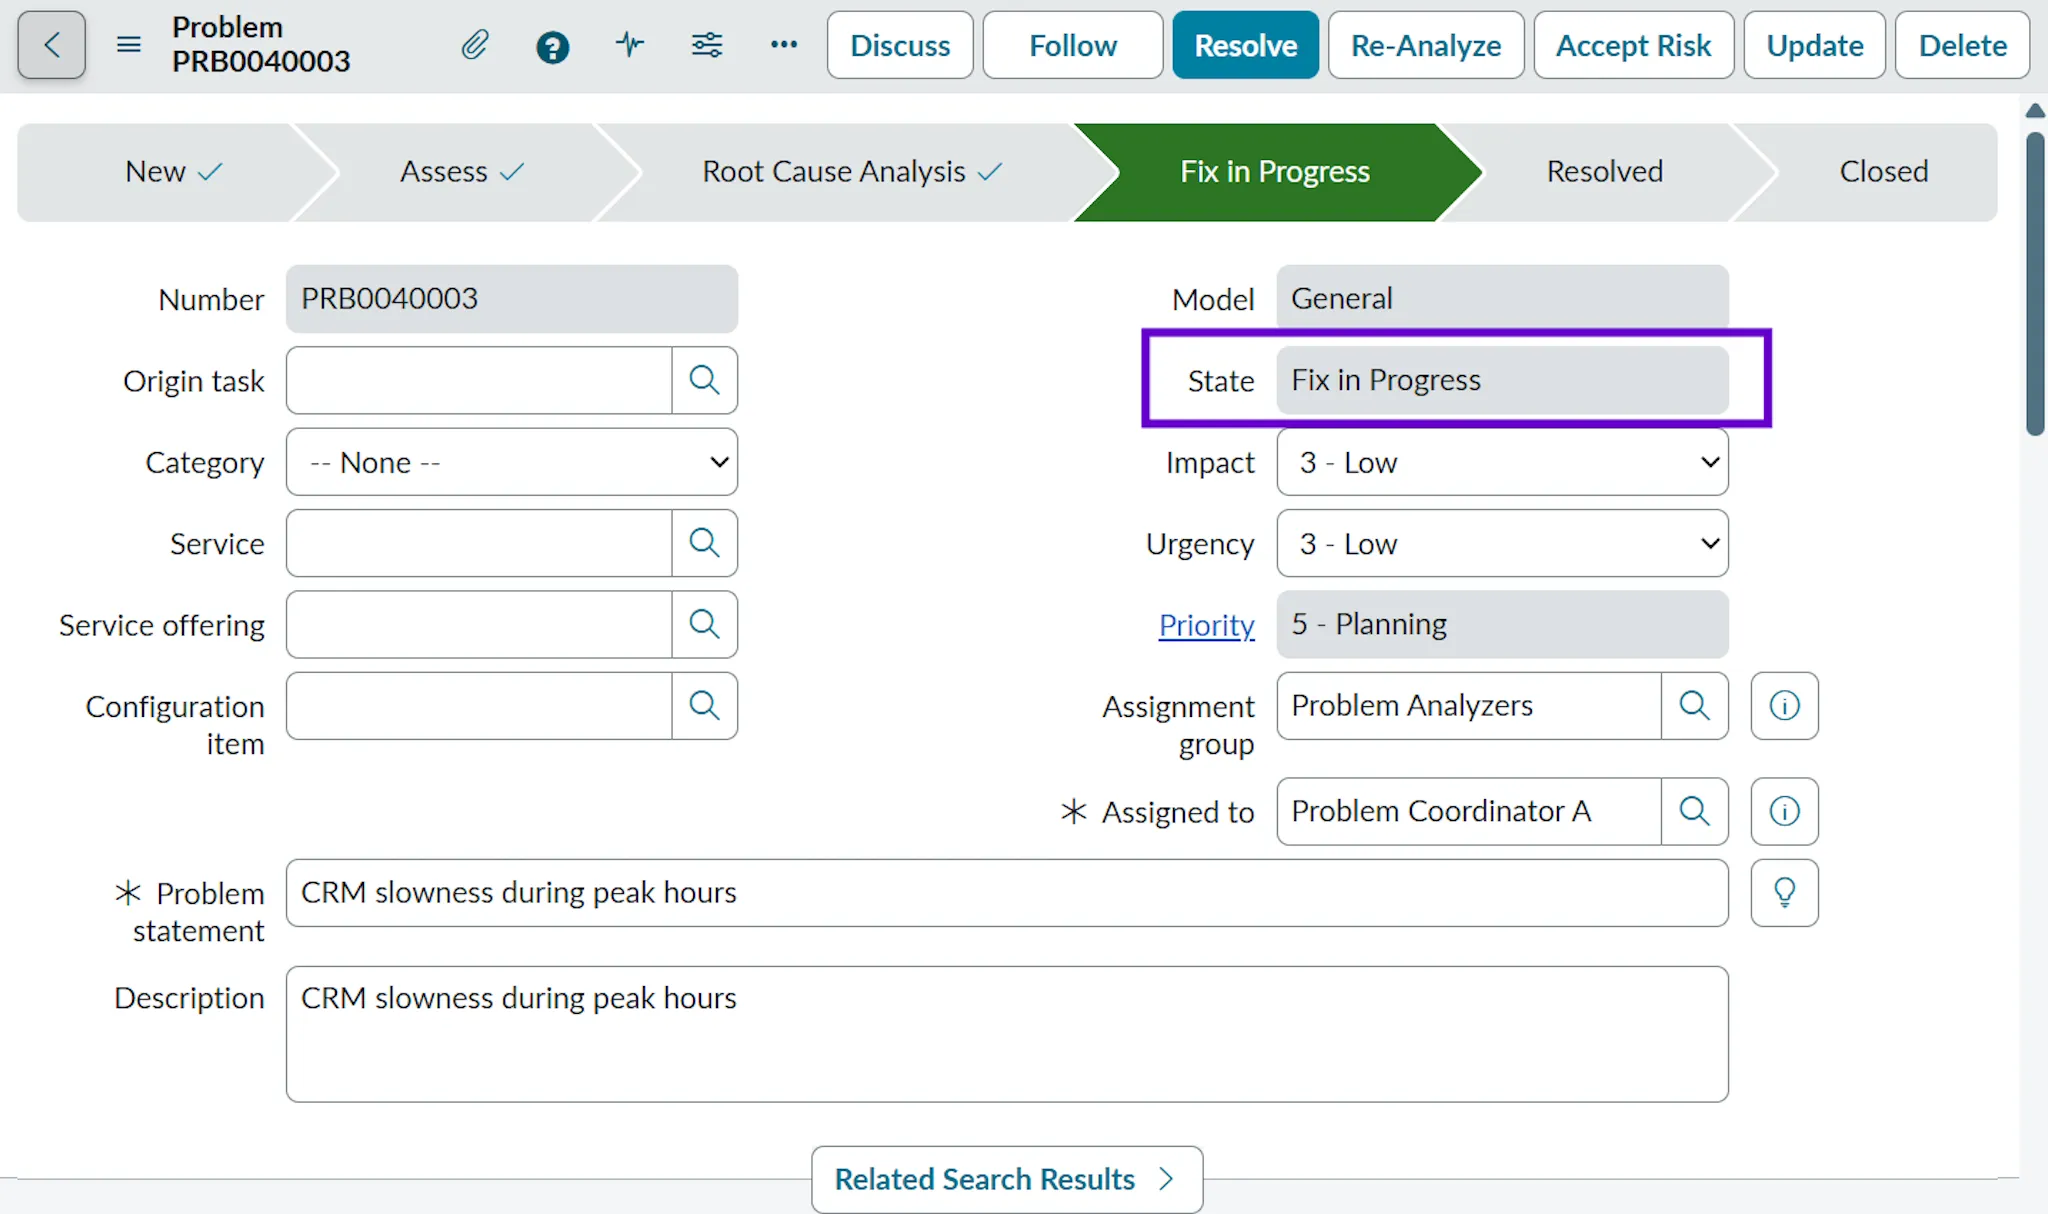Open the personalize form settings icon
This screenshot has height=1214, width=2048.
[x=707, y=45]
